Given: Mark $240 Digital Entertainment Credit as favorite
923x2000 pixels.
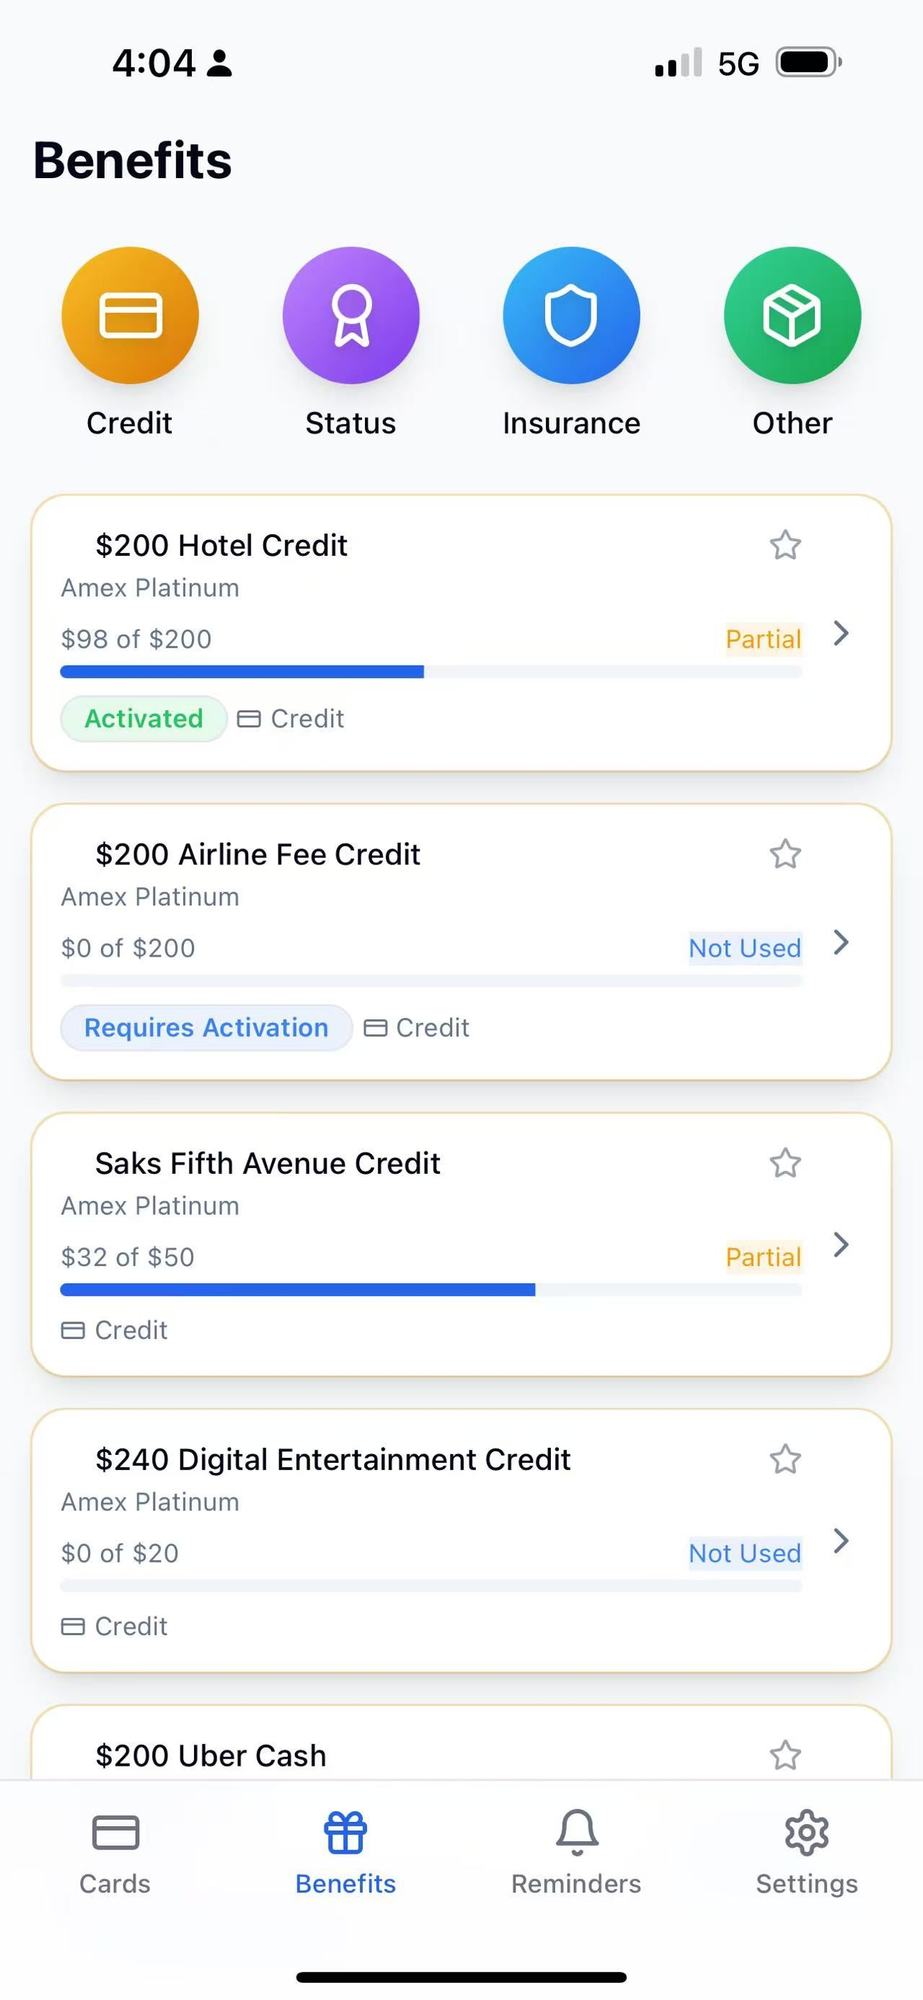Looking at the screenshot, I should point(785,1459).
